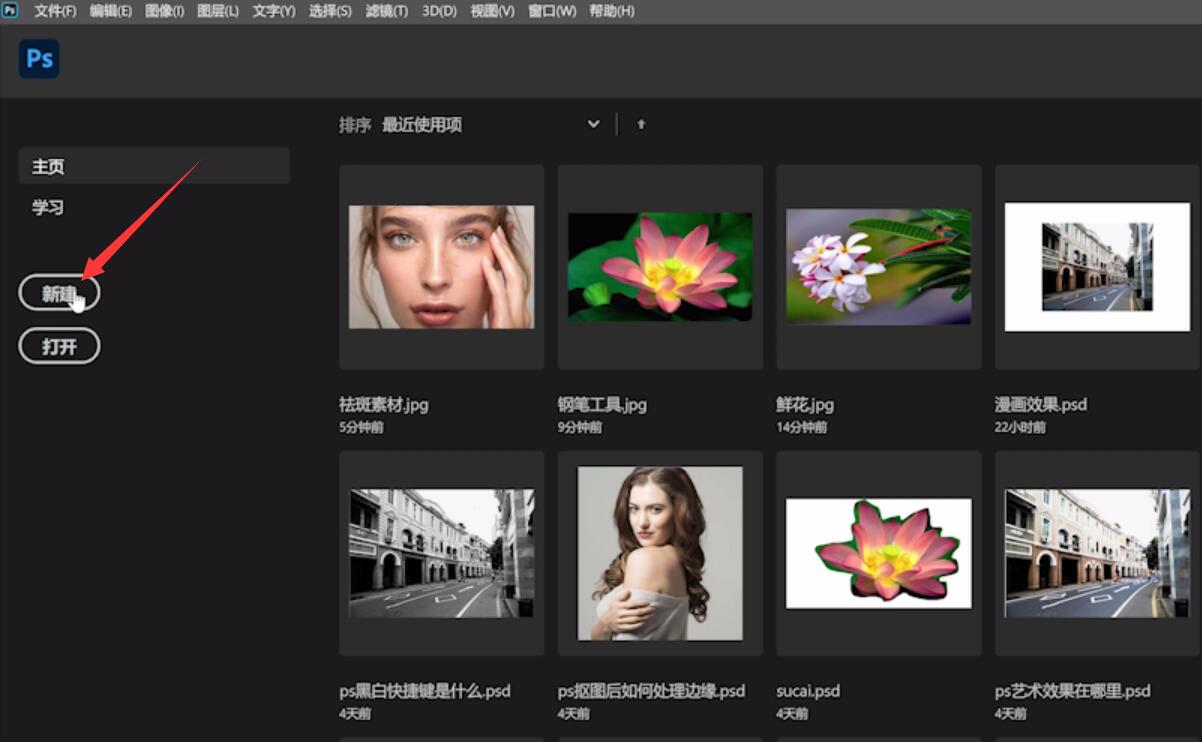Screen dimensions: 1202x742
Task: Open the 滤镜(T) menu
Action: pyautogui.click(x=386, y=11)
